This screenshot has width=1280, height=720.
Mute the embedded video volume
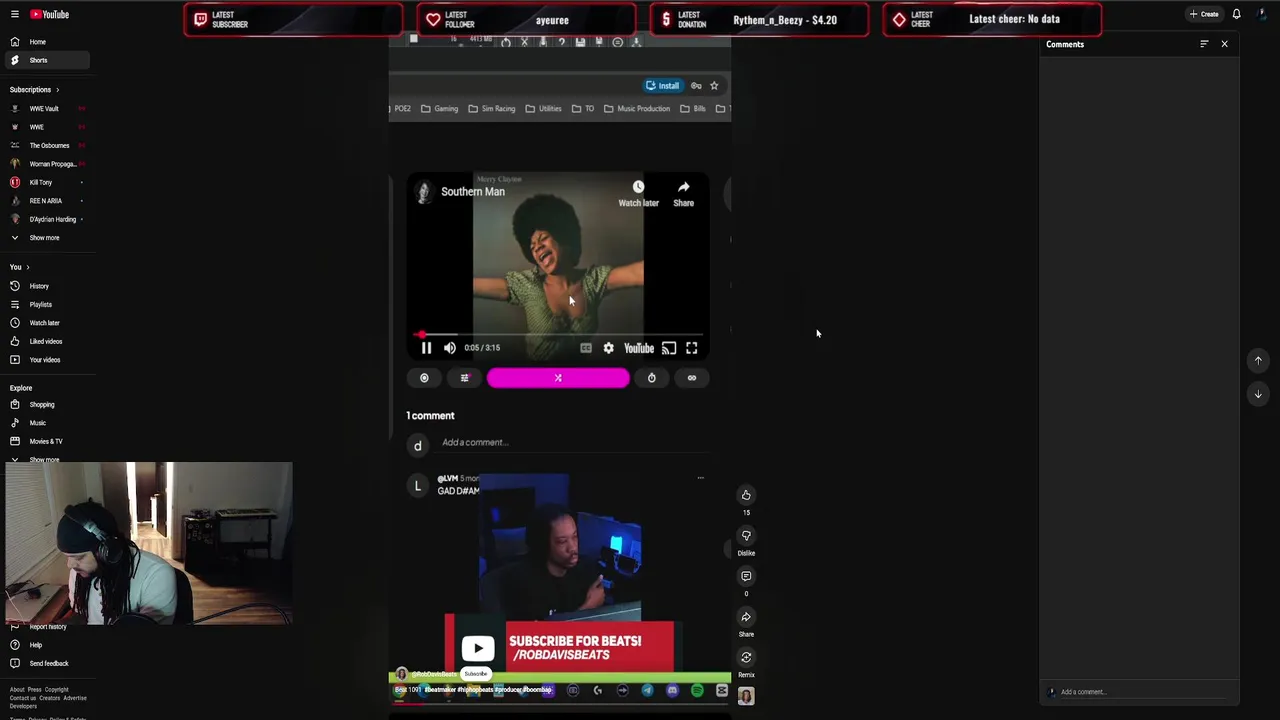click(x=450, y=348)
